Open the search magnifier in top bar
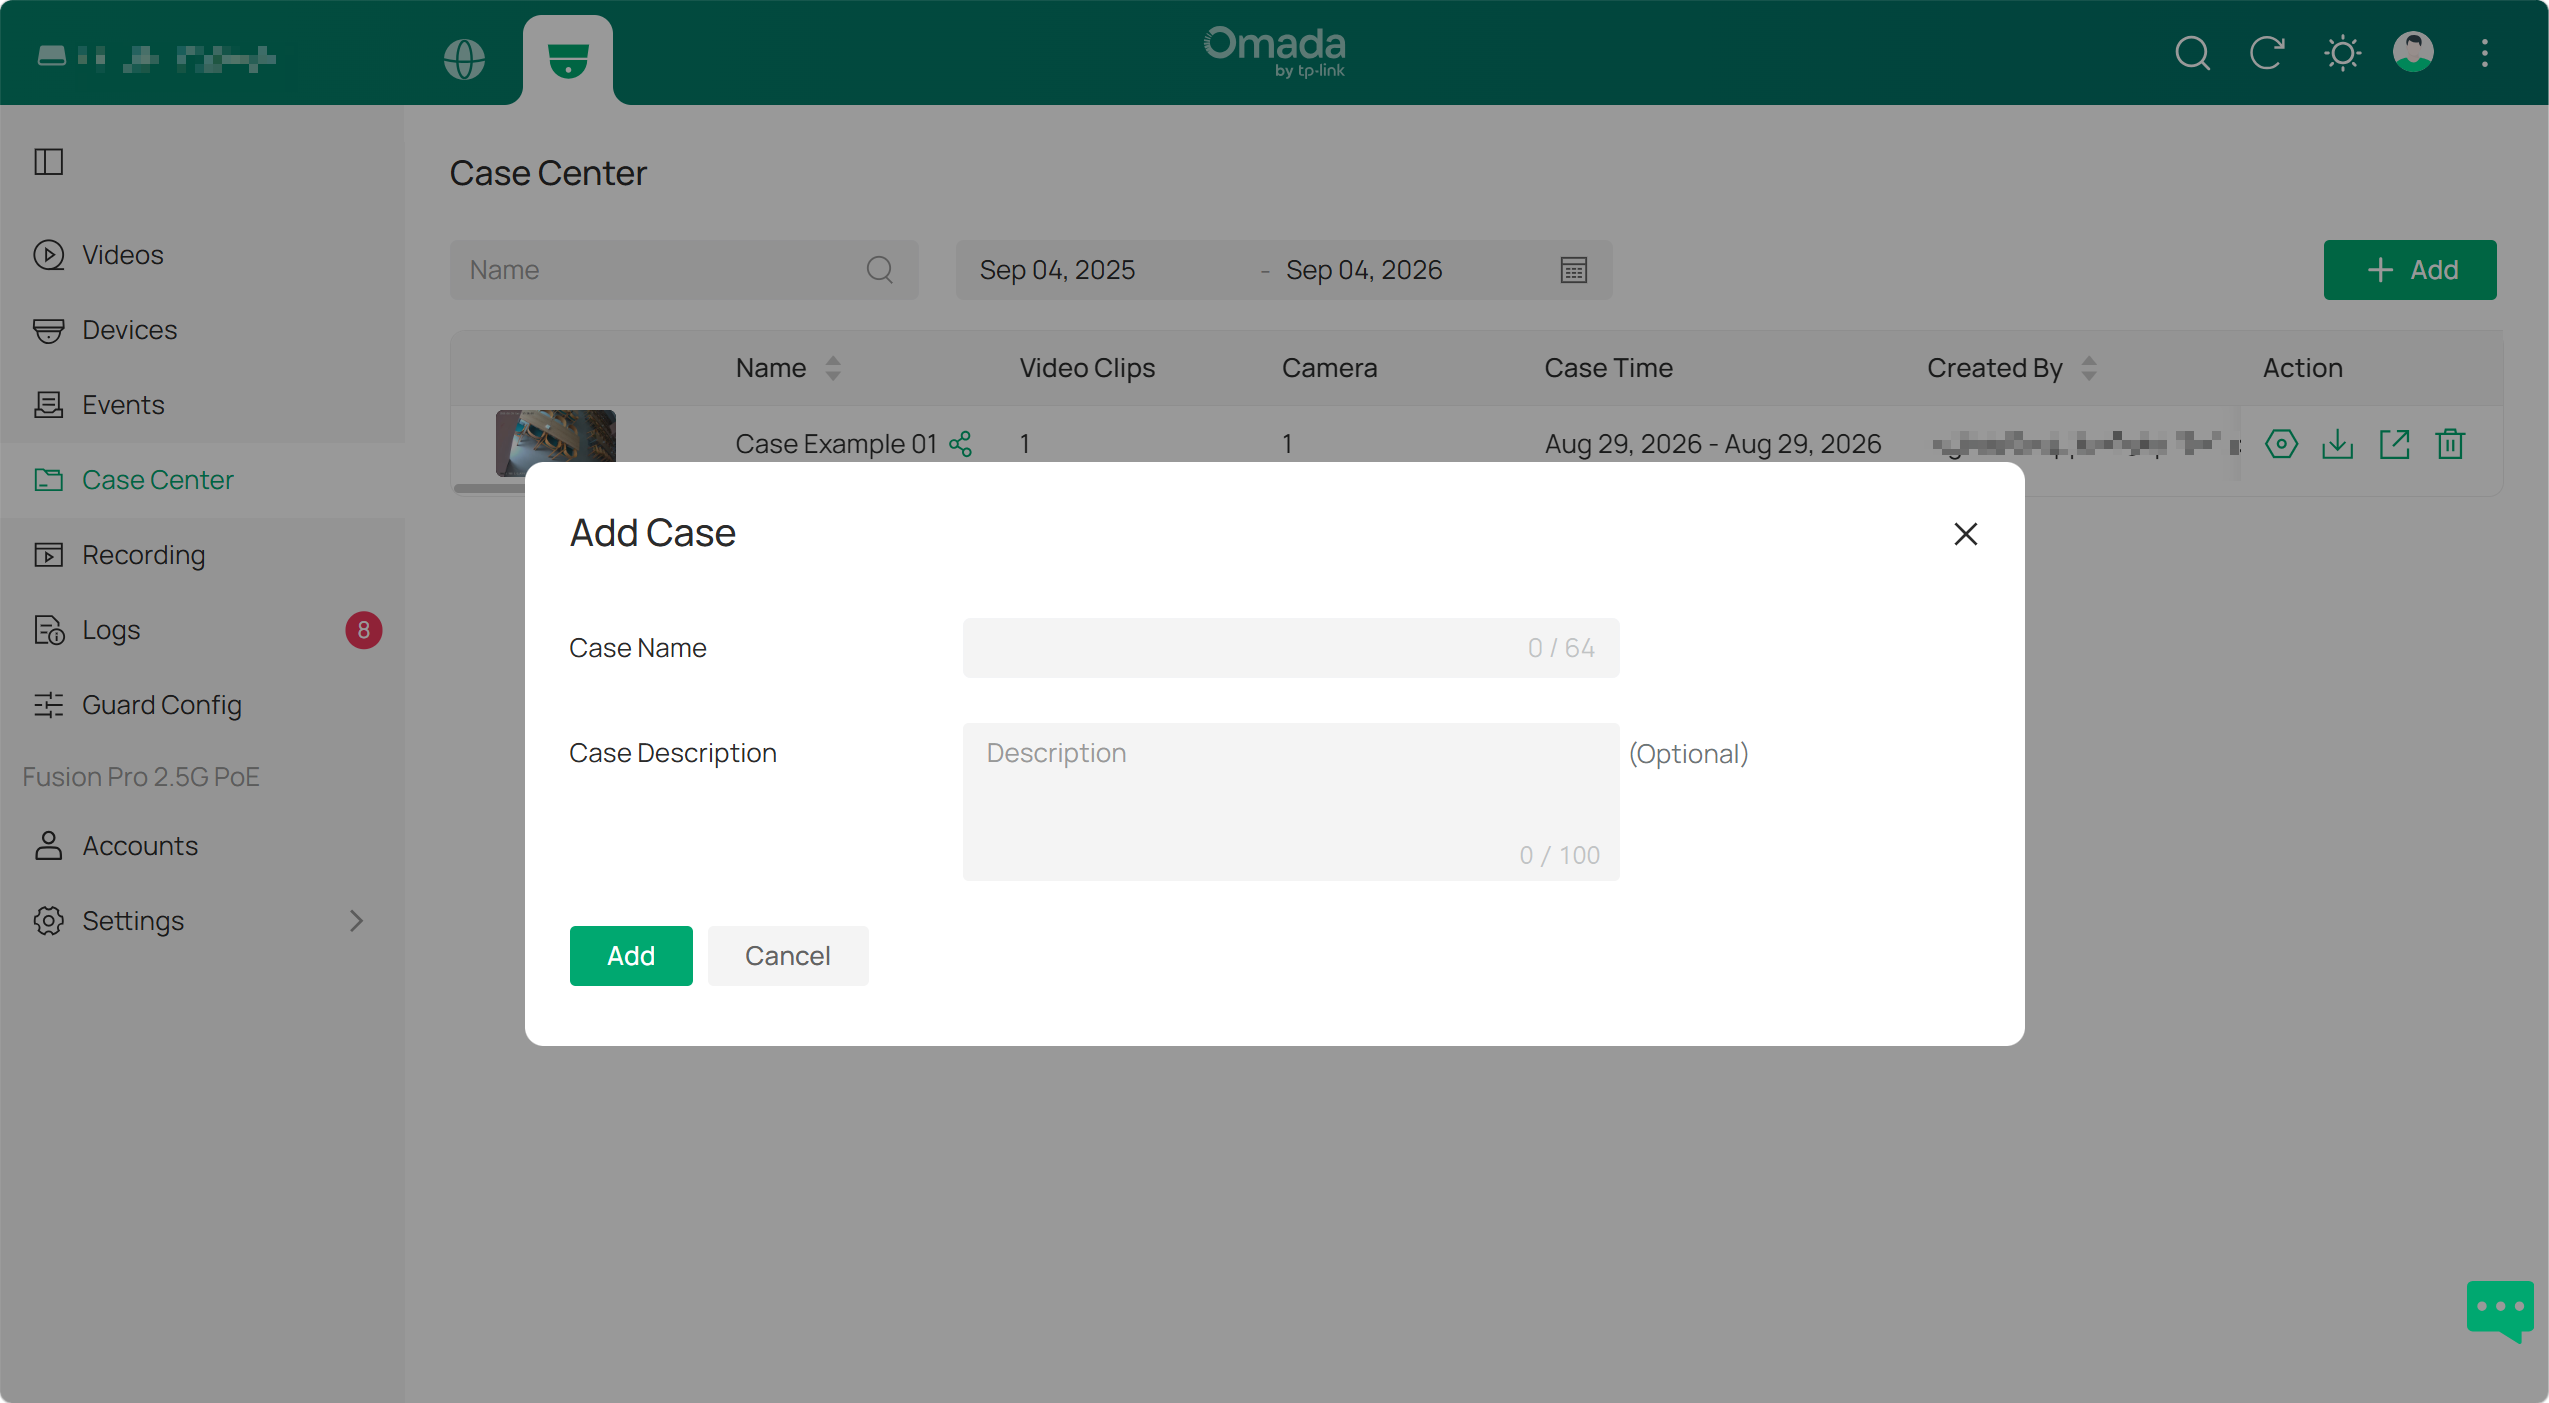Viewport: 2549px width, 1403px height. [2192, 53]
